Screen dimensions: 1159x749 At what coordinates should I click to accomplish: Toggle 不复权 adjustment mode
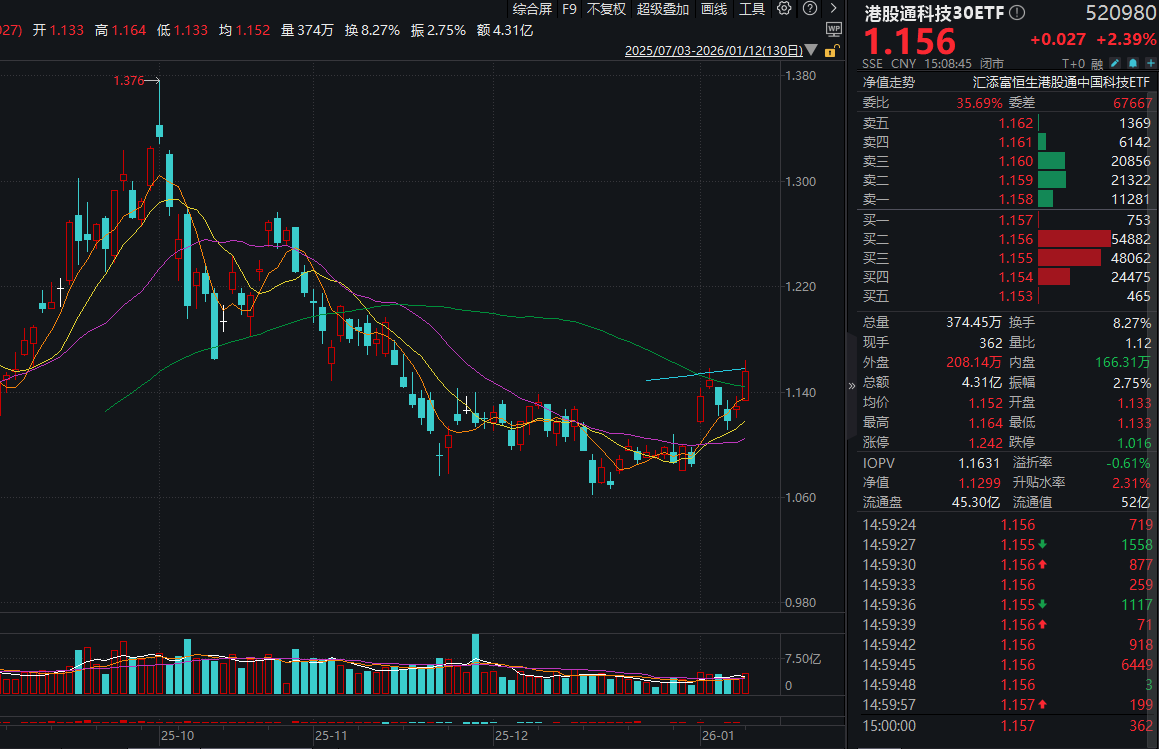point(605,9)
